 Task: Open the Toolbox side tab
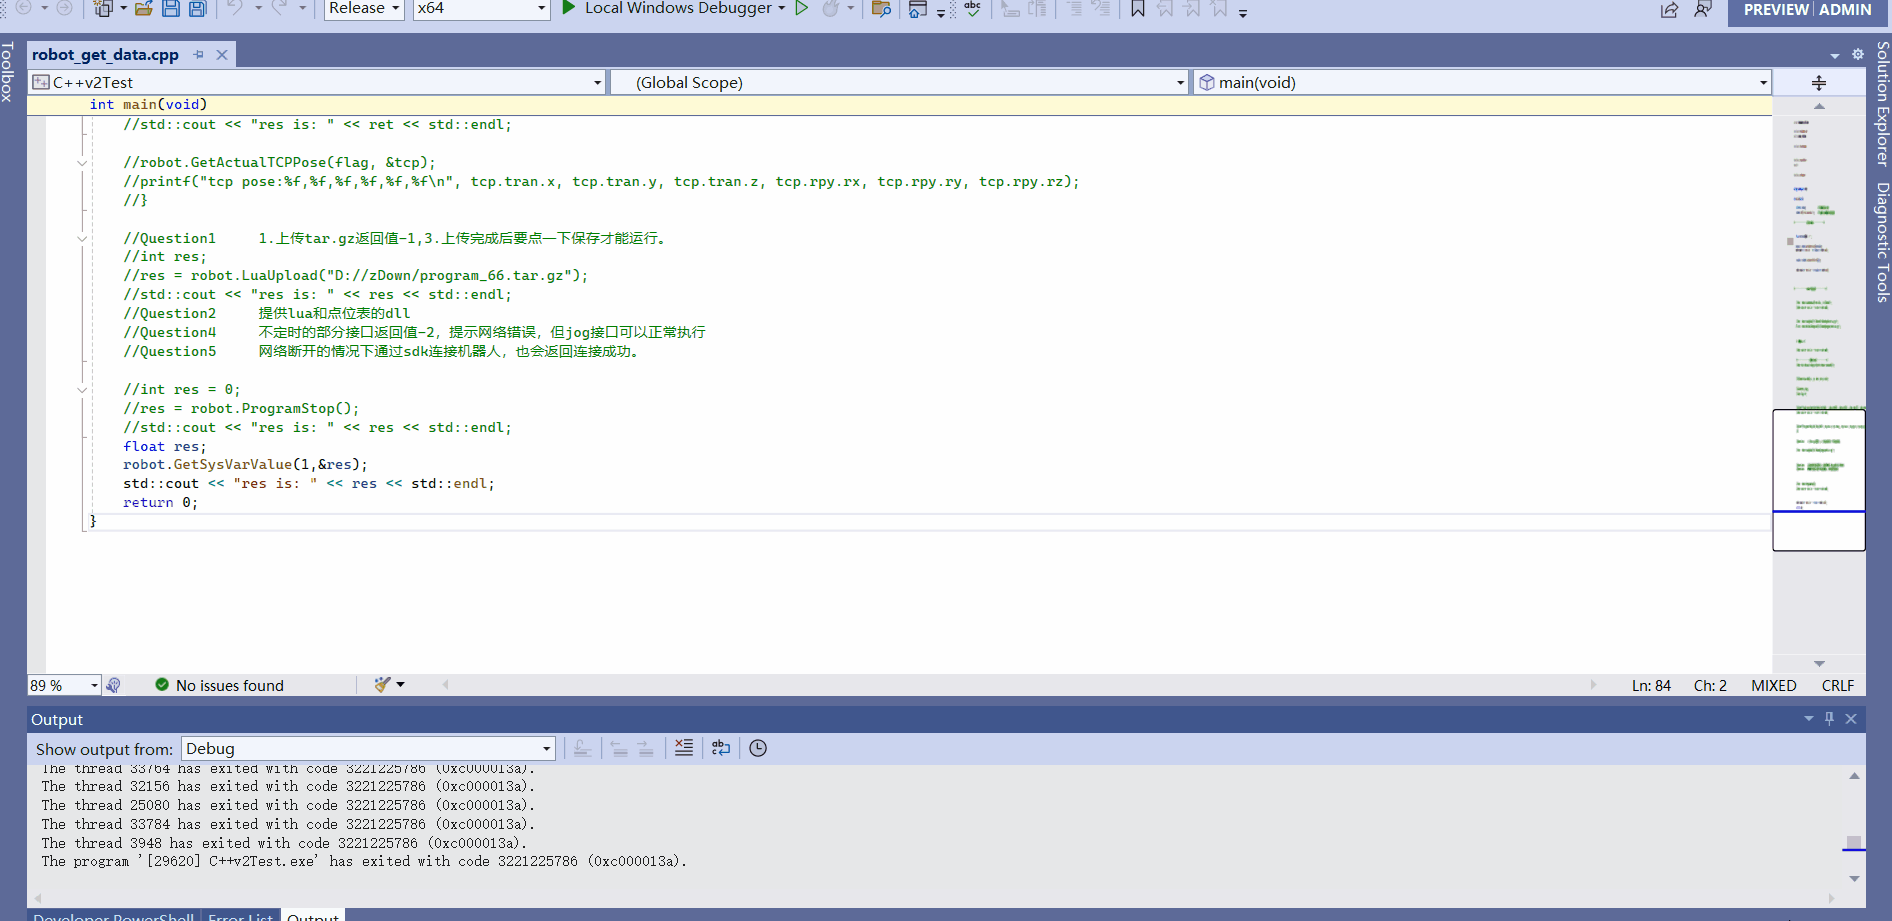[8, 71]
